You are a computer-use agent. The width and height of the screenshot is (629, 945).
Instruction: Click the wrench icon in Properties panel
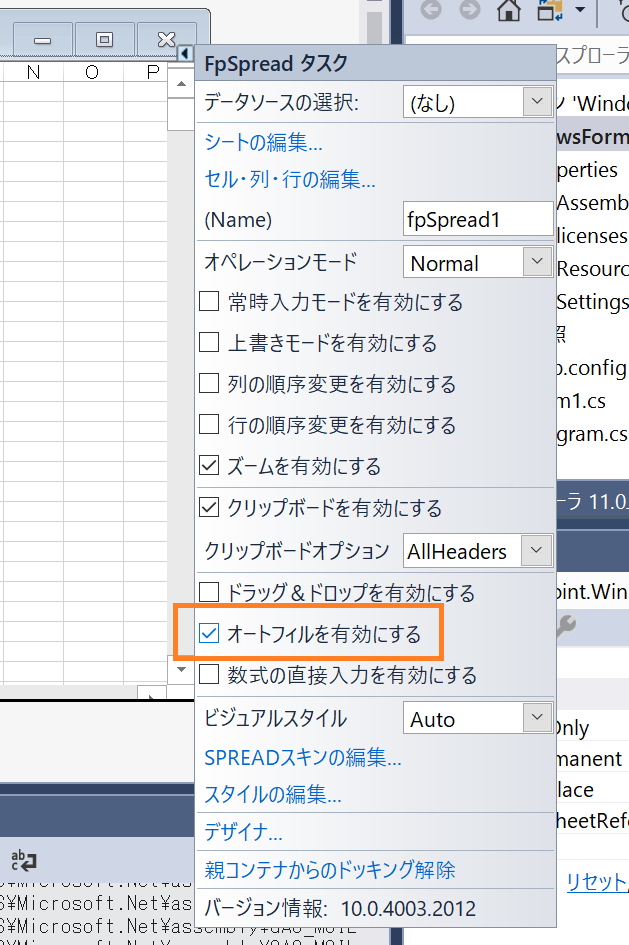[565, 626]
